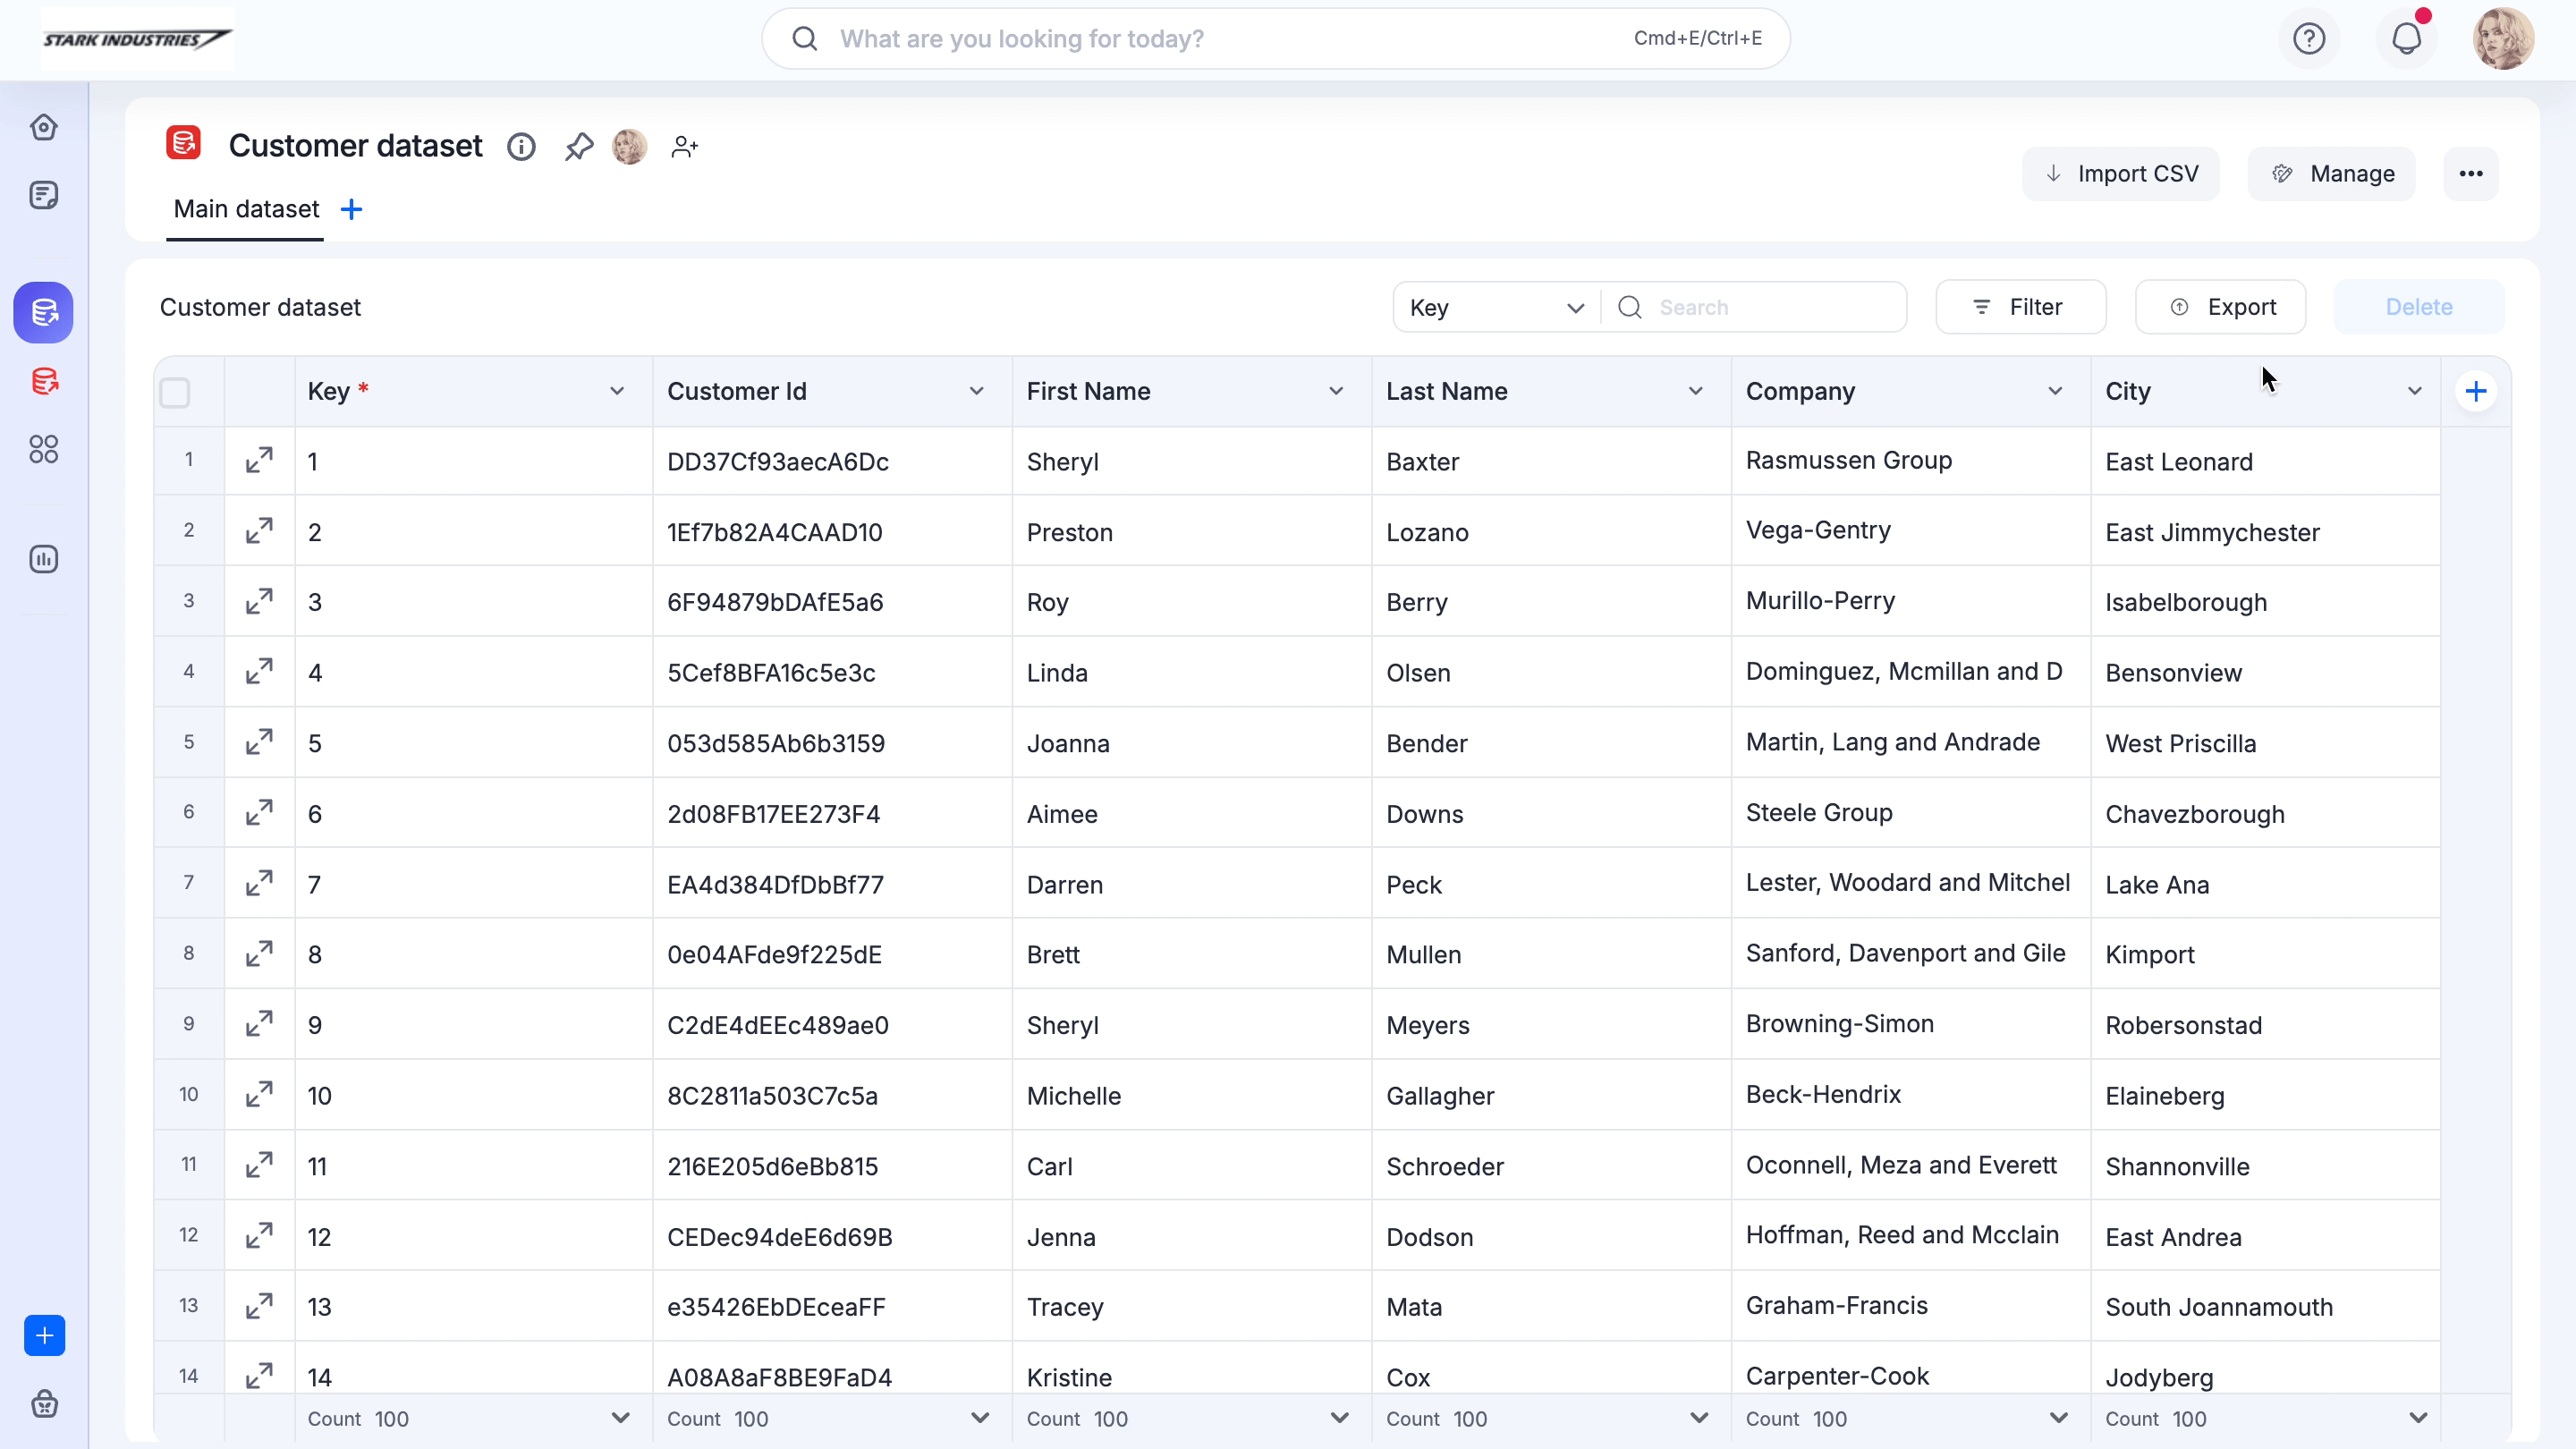
Task: Click the Export button
Action: coord(2221,307)
